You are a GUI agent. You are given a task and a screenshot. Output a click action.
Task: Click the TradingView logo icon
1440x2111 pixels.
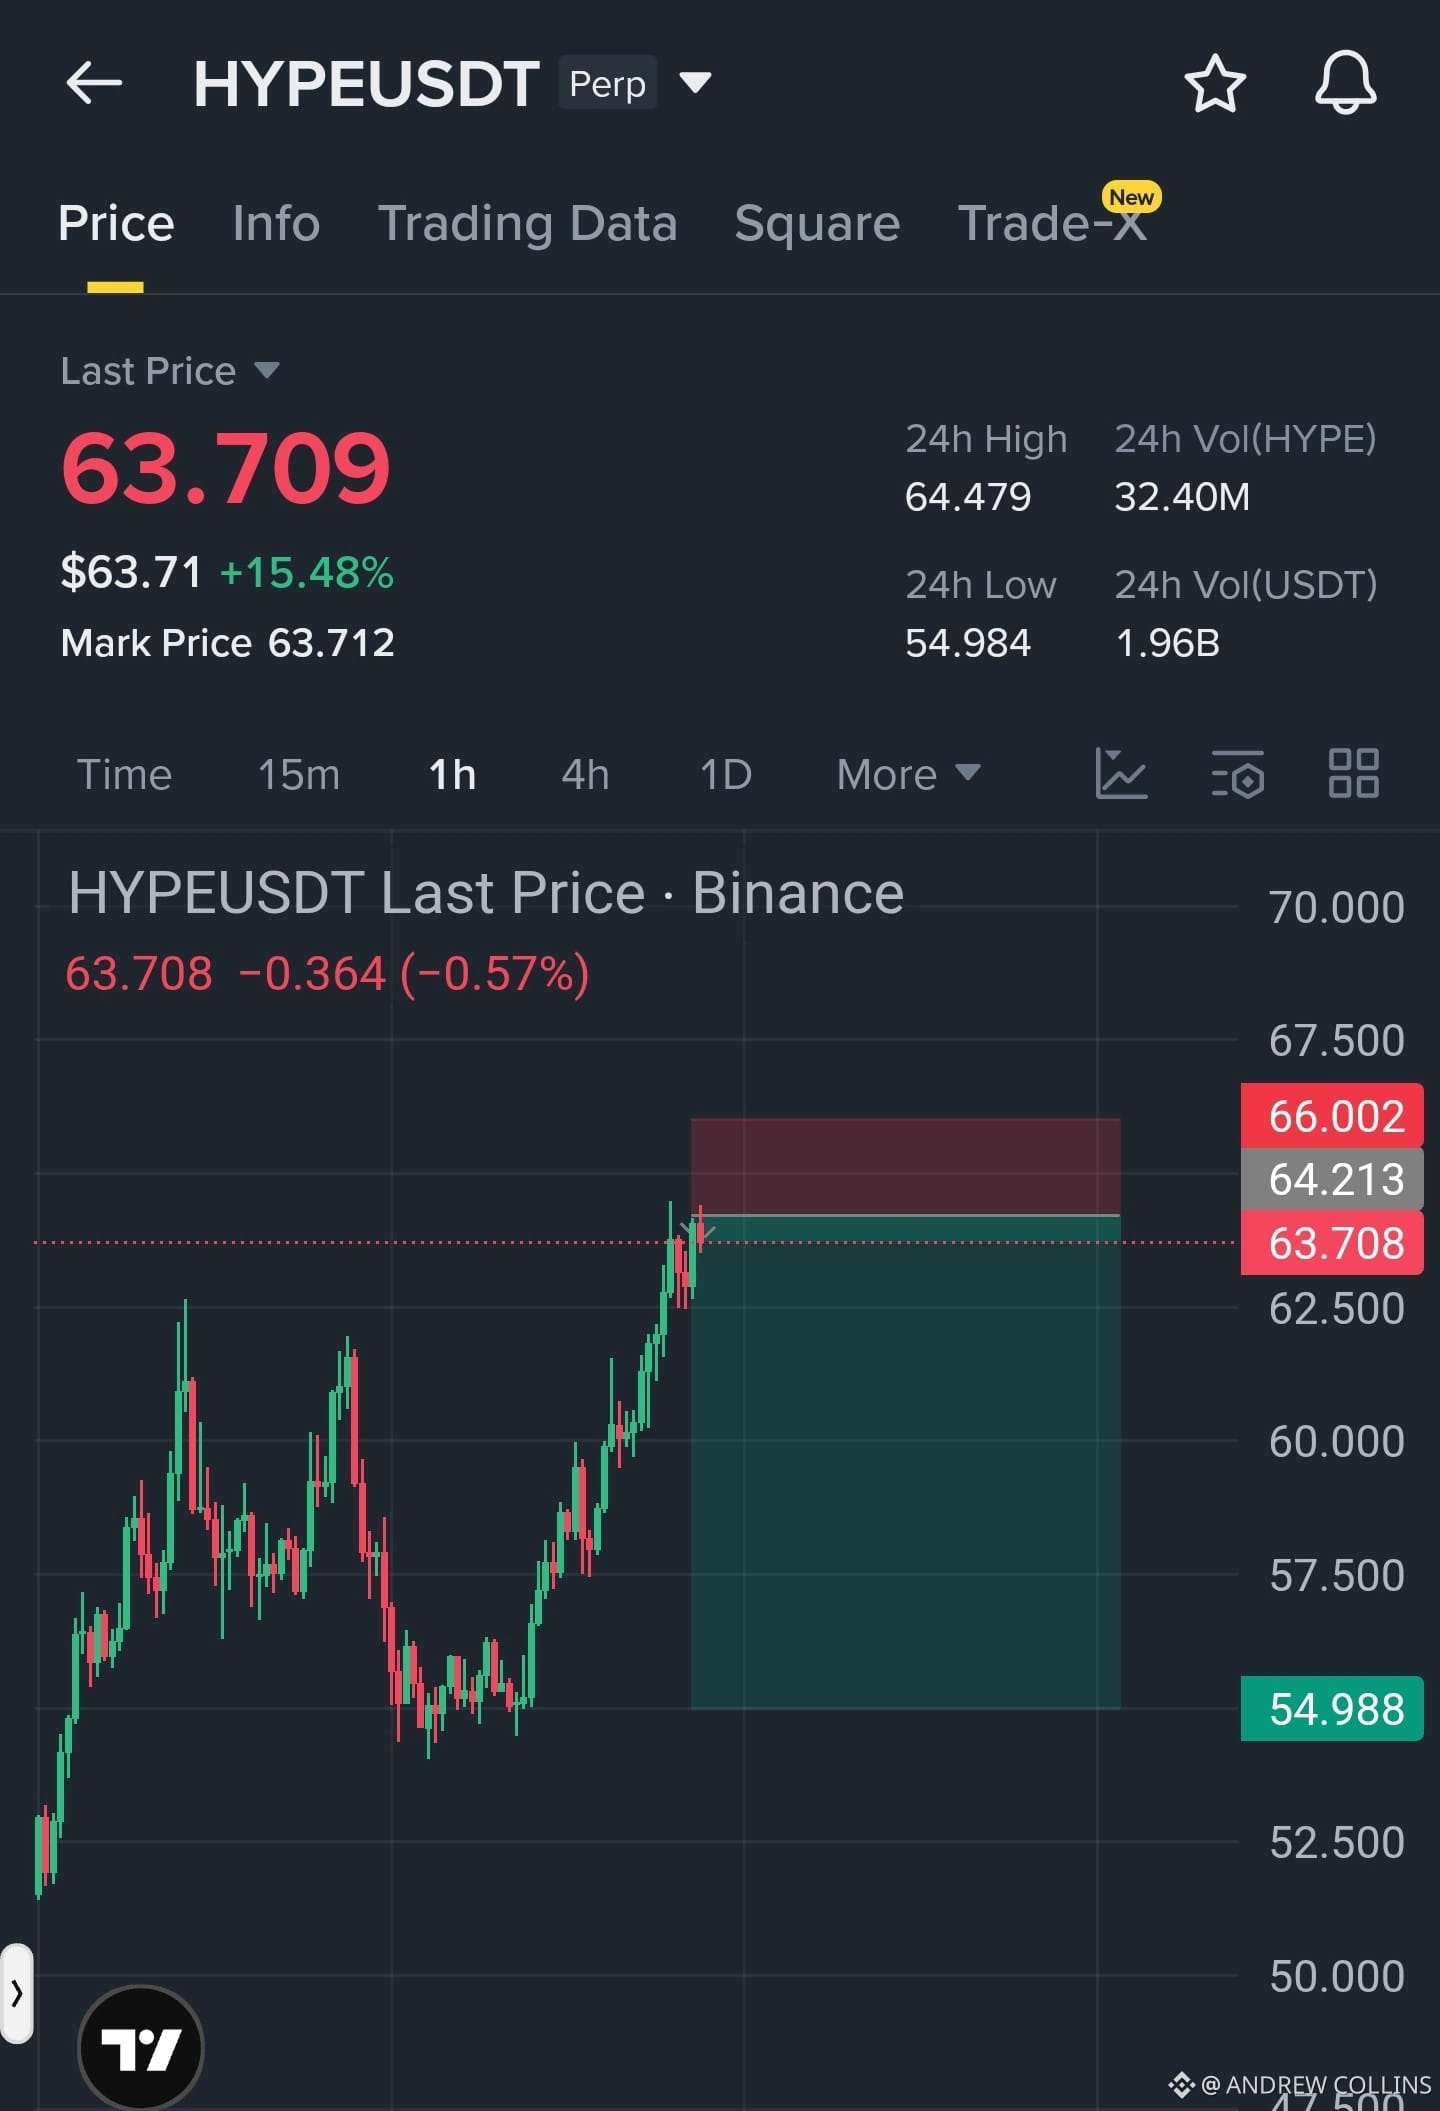pyautogui.click(x=141, y=2049)
